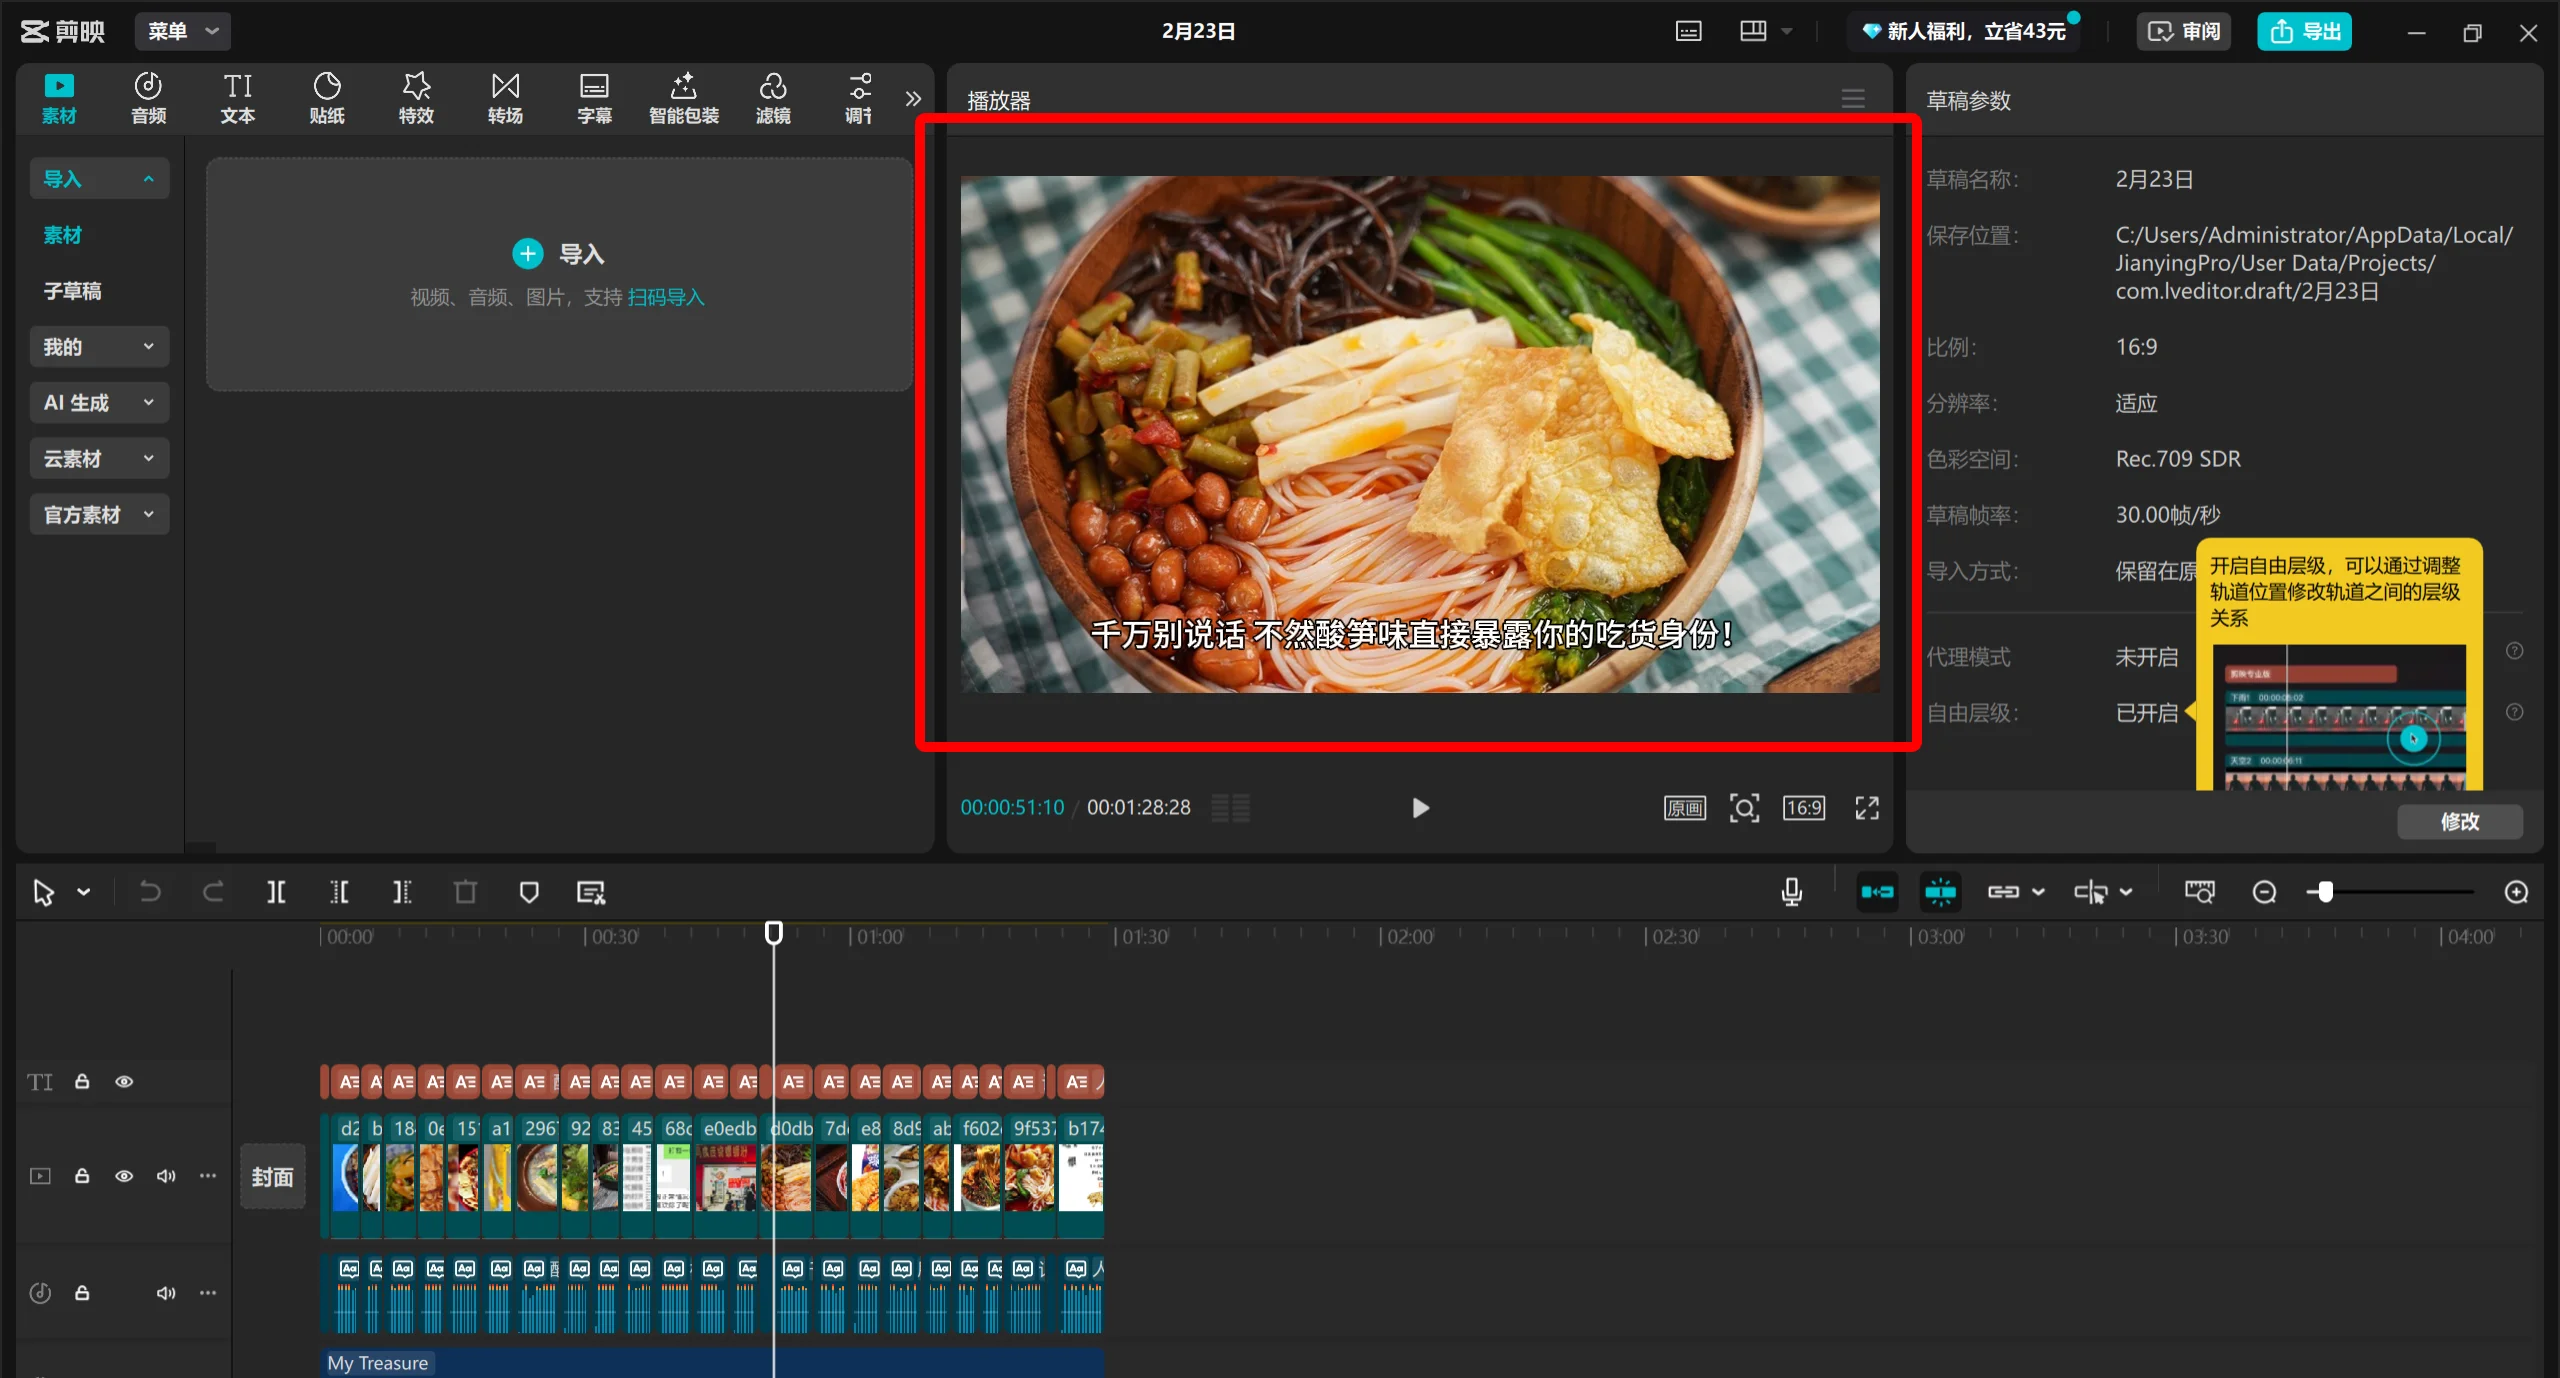Click the fullscreen preview icon
This screenshot has height=1378, width=2560.
(1866, 808)
